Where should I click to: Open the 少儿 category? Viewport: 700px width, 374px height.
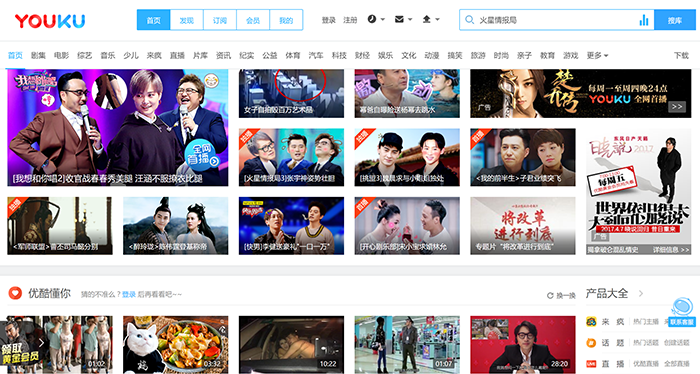131,55
